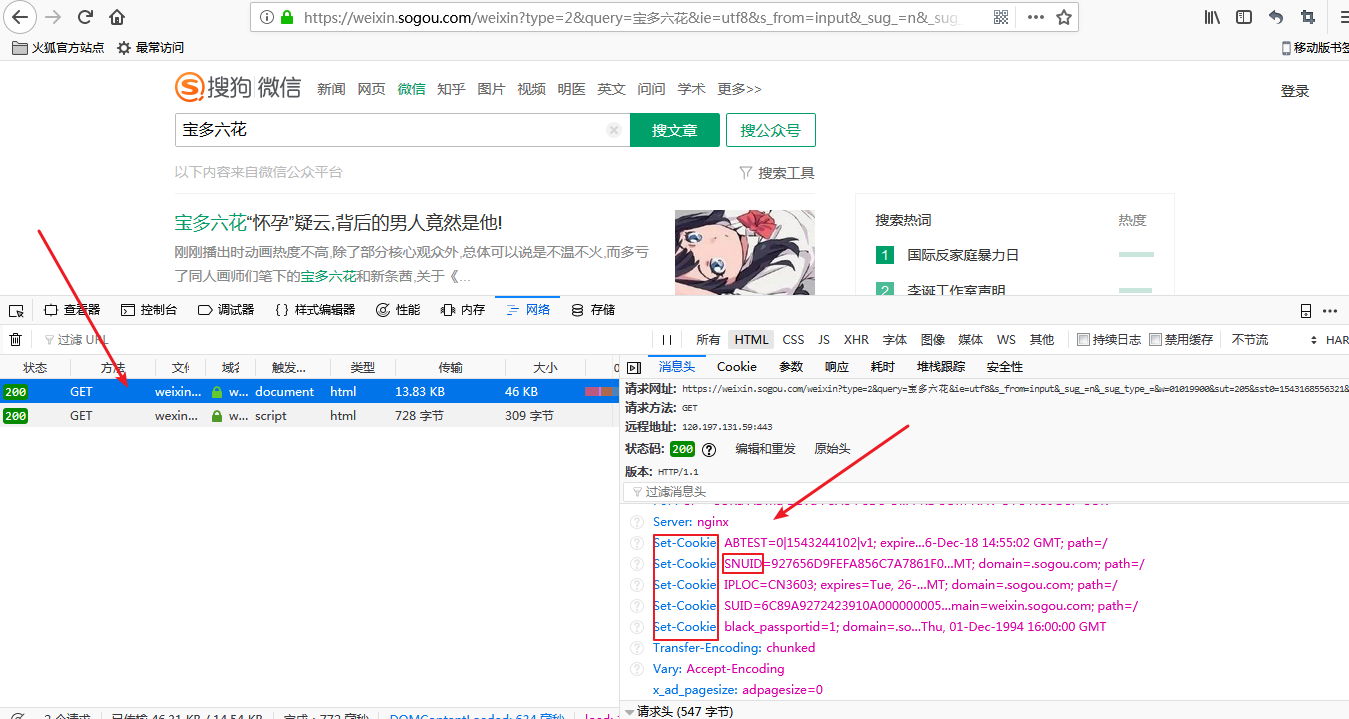This screenshot has height=719, width=1349.
Task: Filter requests by 所有
Action: 708,340
